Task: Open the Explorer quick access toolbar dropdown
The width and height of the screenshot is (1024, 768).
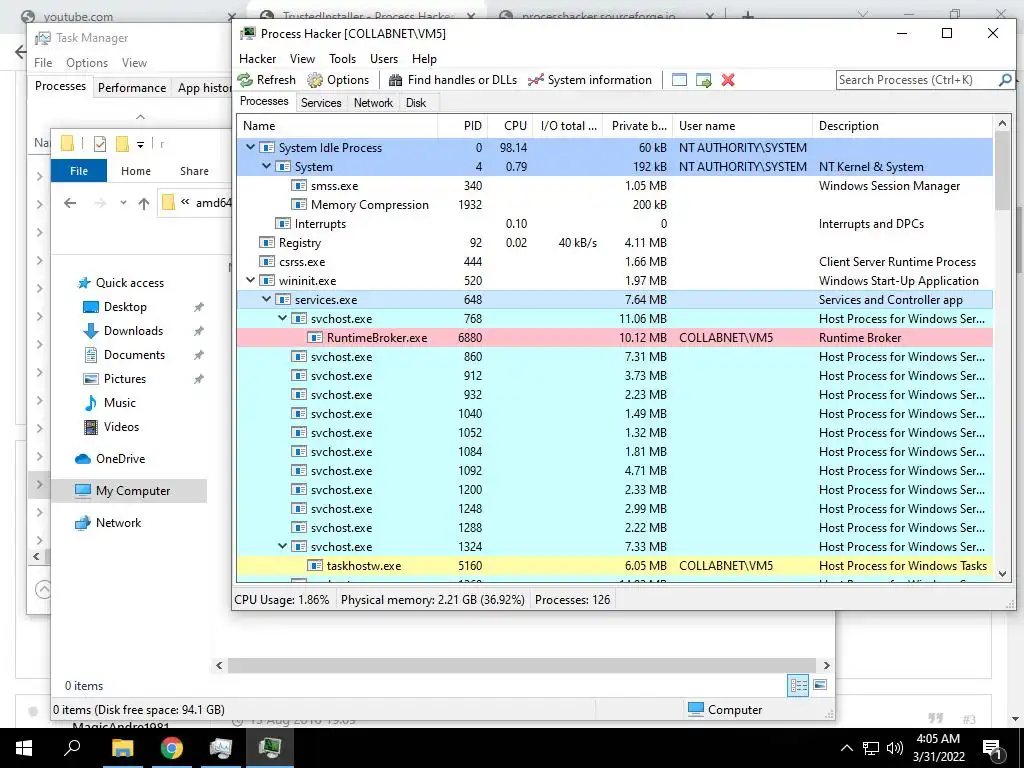Action: pos(140,144)
